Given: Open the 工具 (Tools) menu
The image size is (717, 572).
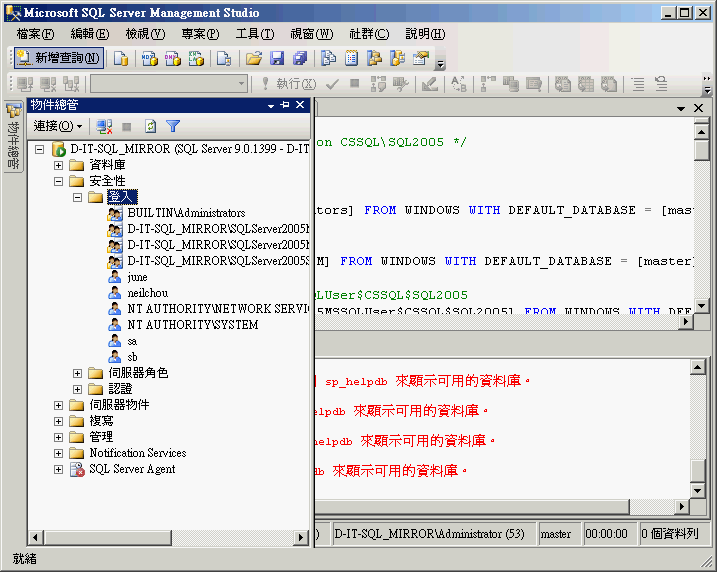Looking at the screenshot, I should pos(255,34).
